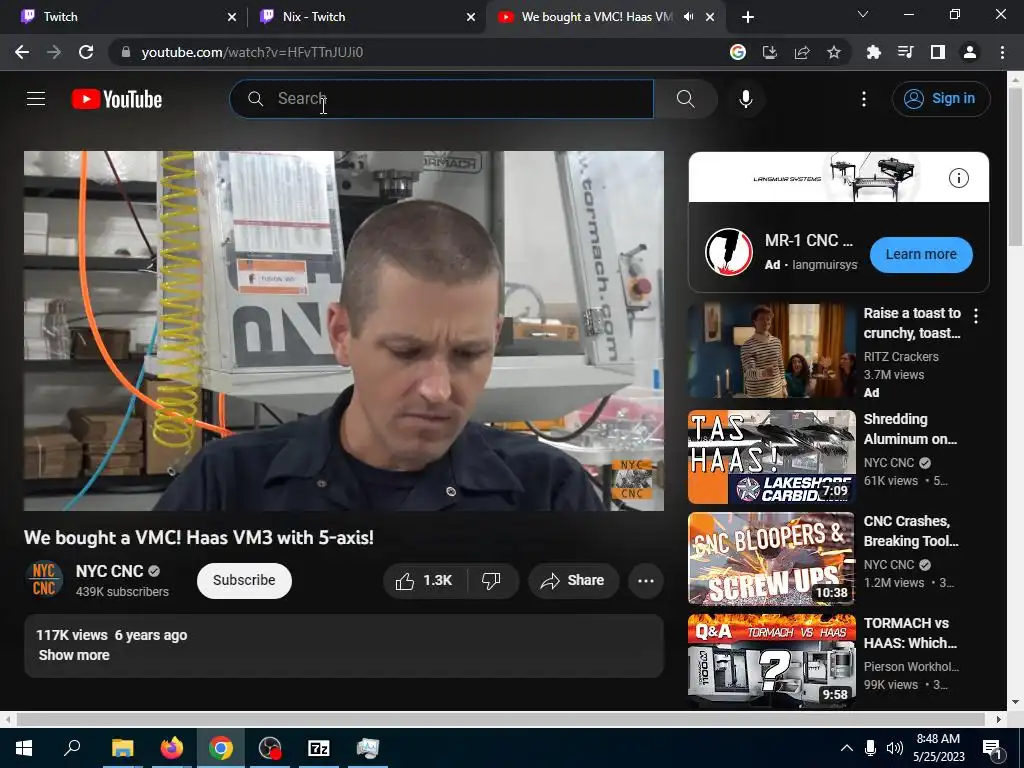Open the volume control in tray
This screenshot has height=768, width=1024.
[894, 748]
